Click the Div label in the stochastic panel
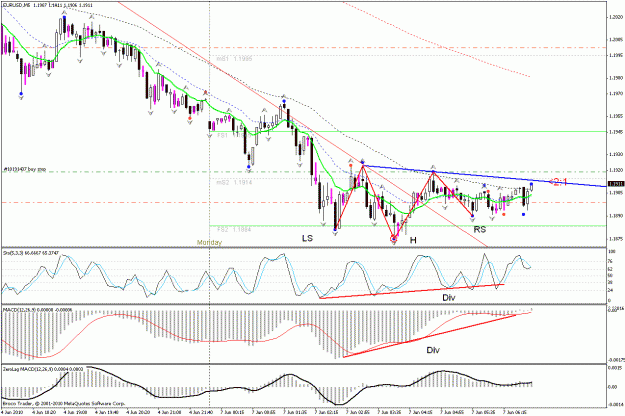The width and height of the screenshot is (625, 416). (448, 298)
